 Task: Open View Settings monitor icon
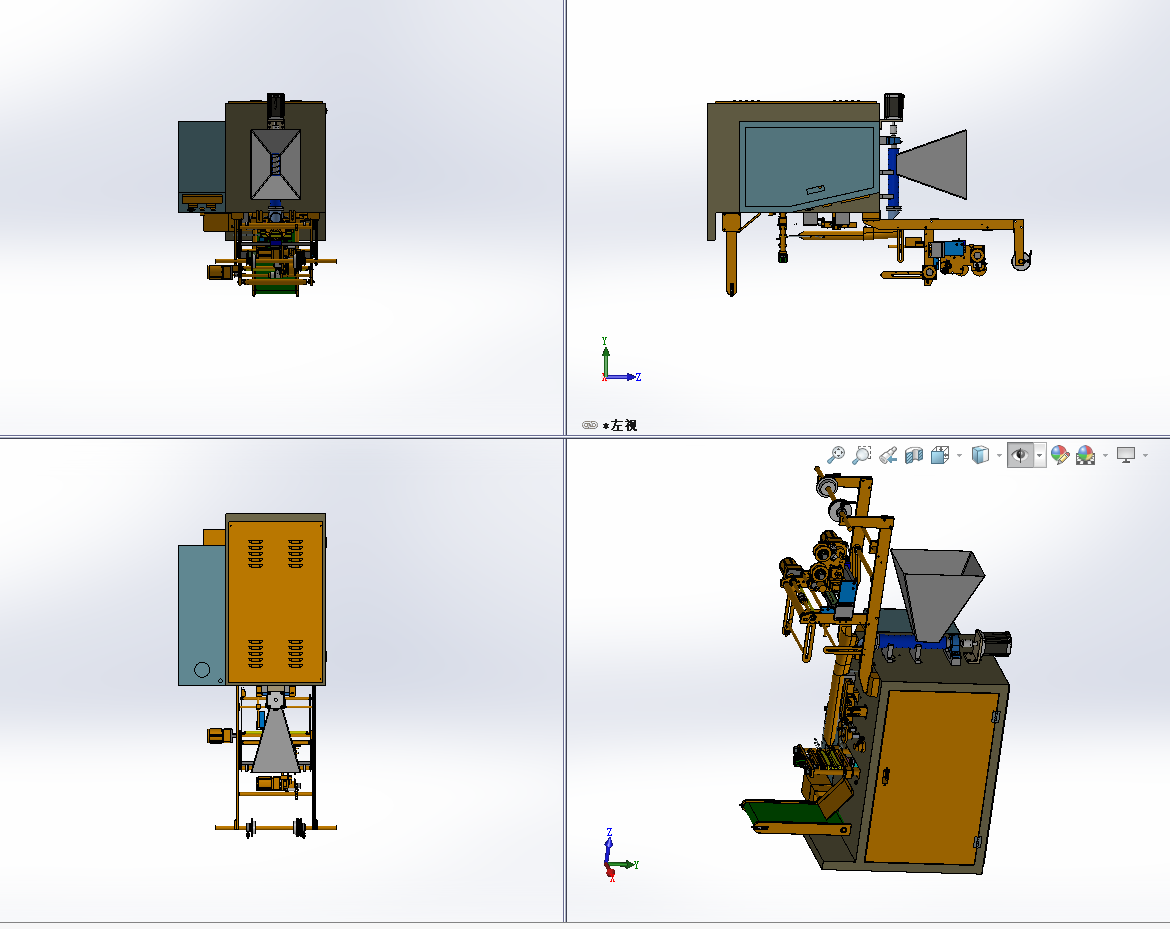[x=1126, y=454]
